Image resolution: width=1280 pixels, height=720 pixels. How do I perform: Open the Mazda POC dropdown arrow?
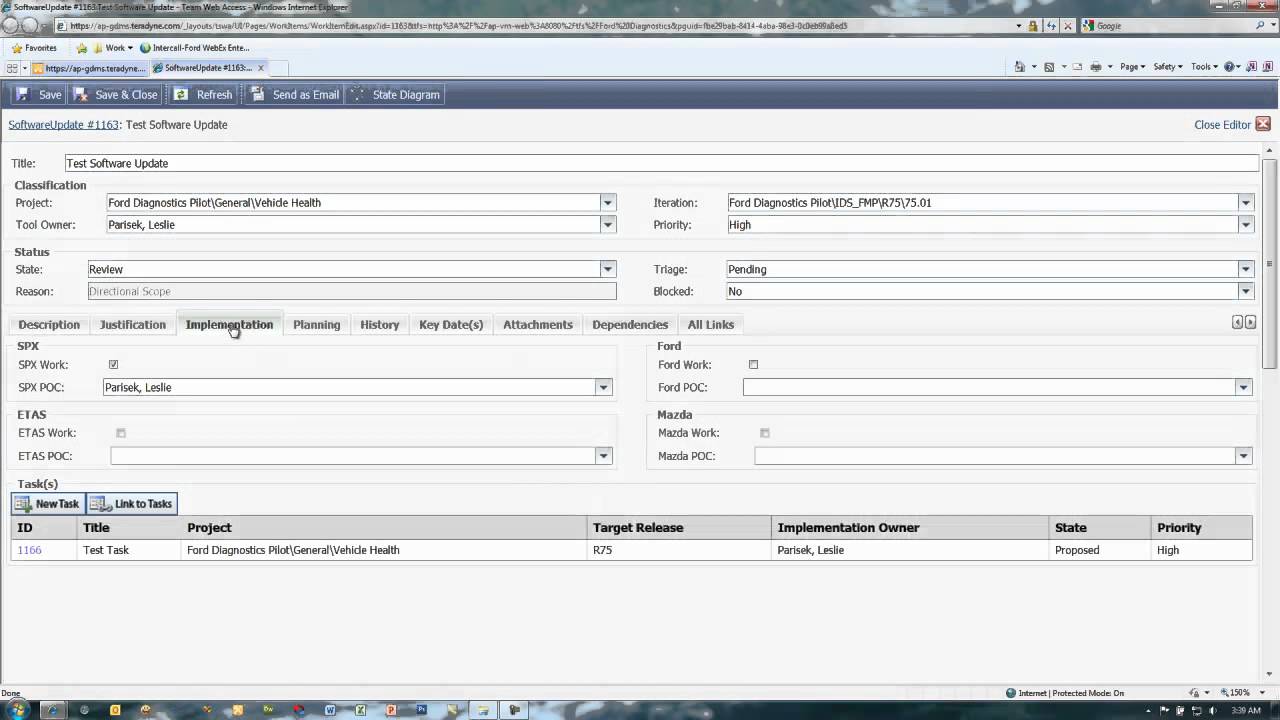point(1243,456)
